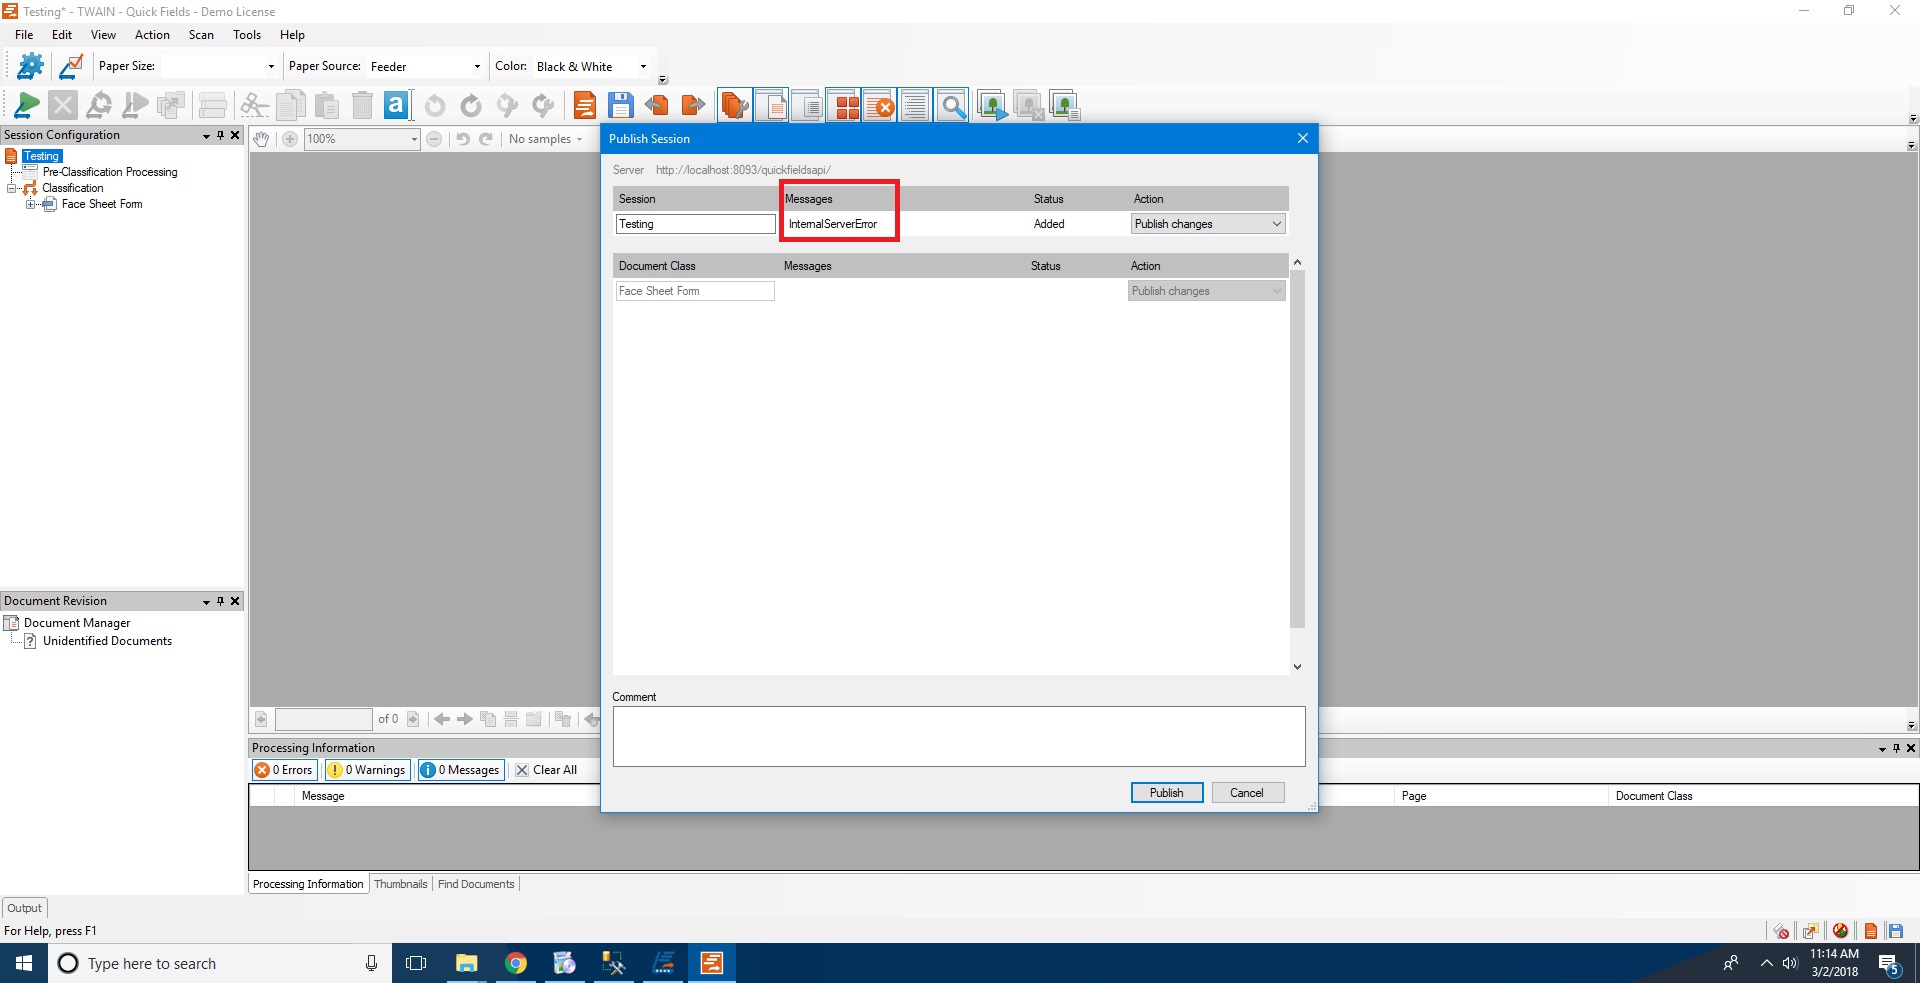This screenshot has width=1920, height=983.
Task: Click the blue letter 'a' text icon
Action: pyautogui.click(x=396, y=105)
